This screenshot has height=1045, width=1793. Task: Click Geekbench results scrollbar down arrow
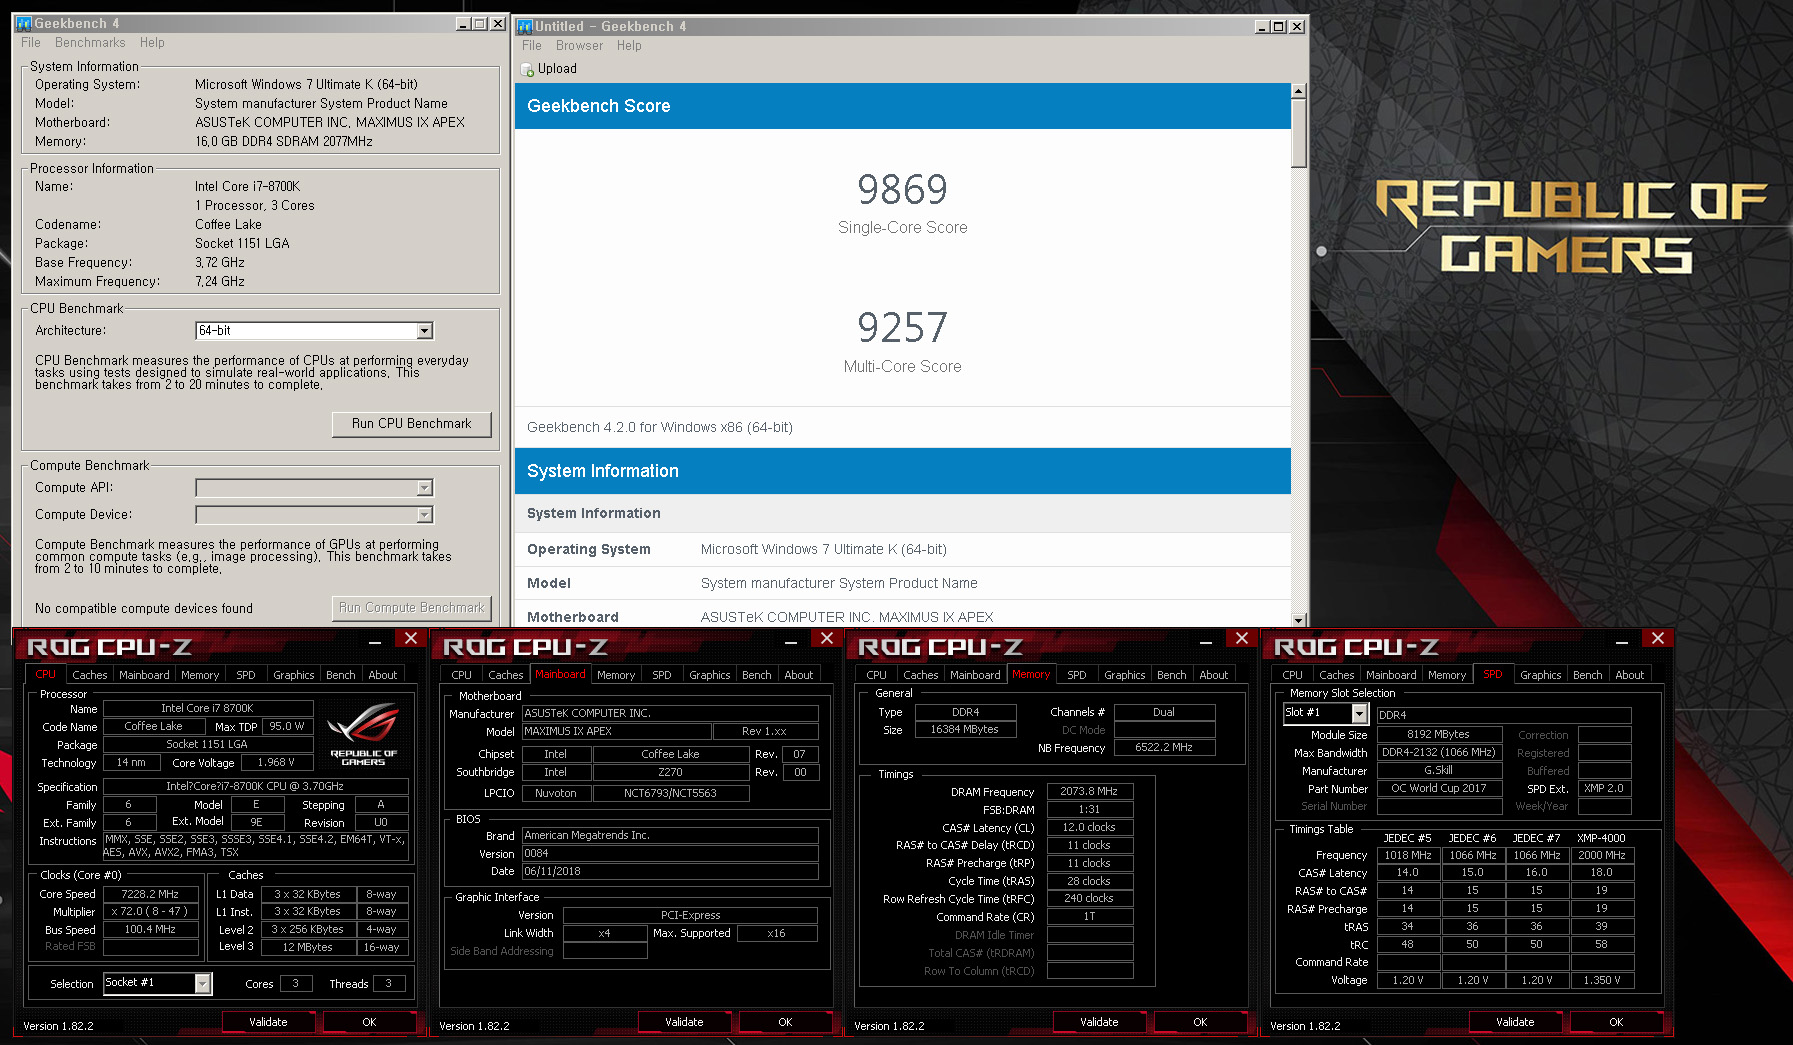1298,620
